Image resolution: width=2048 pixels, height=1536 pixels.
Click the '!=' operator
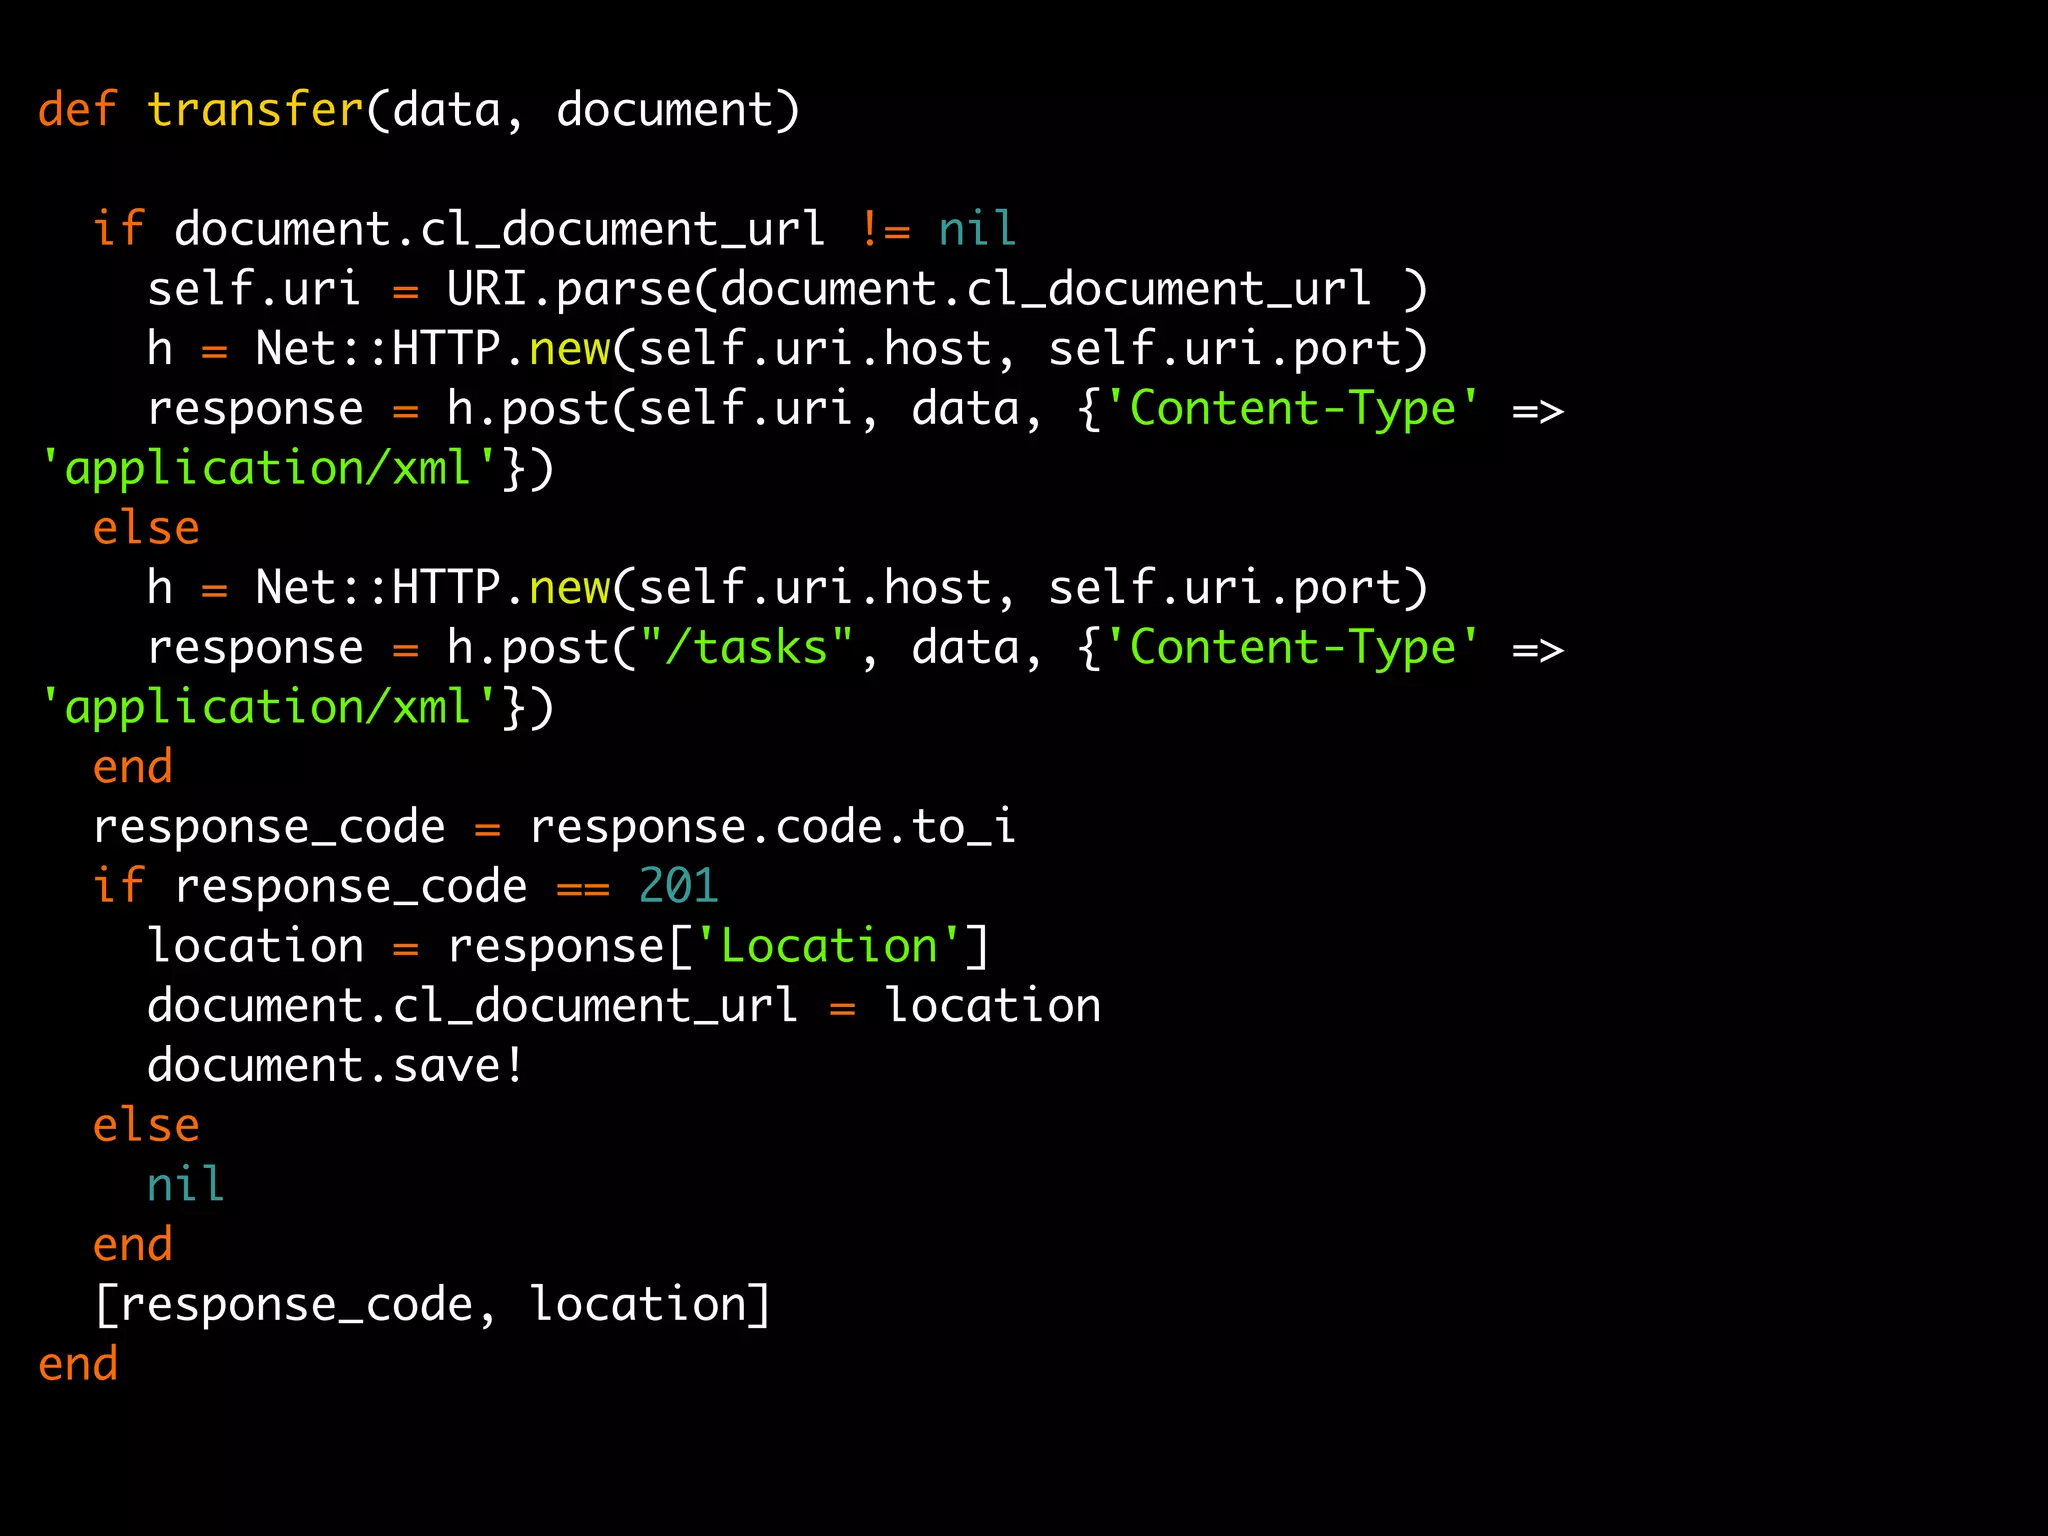[885, 230]
